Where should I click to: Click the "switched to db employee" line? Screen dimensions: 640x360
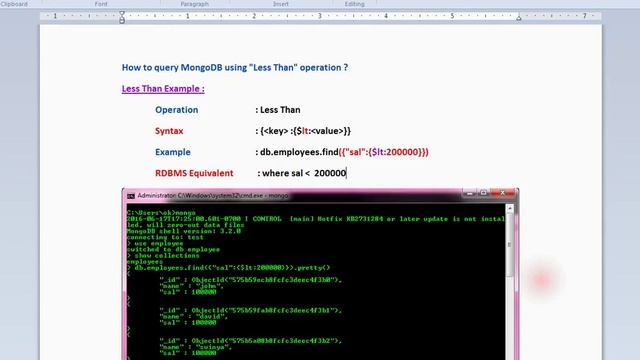[173, 249]
